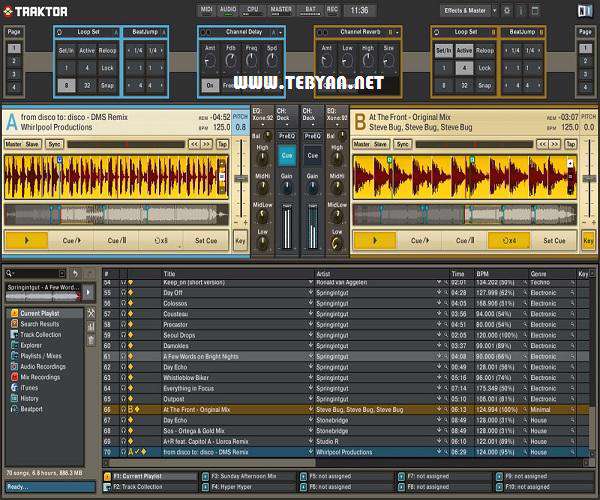Click the search magnifier icon in browser
Screen dimensions: 600x500
click(x=9, y=274)
